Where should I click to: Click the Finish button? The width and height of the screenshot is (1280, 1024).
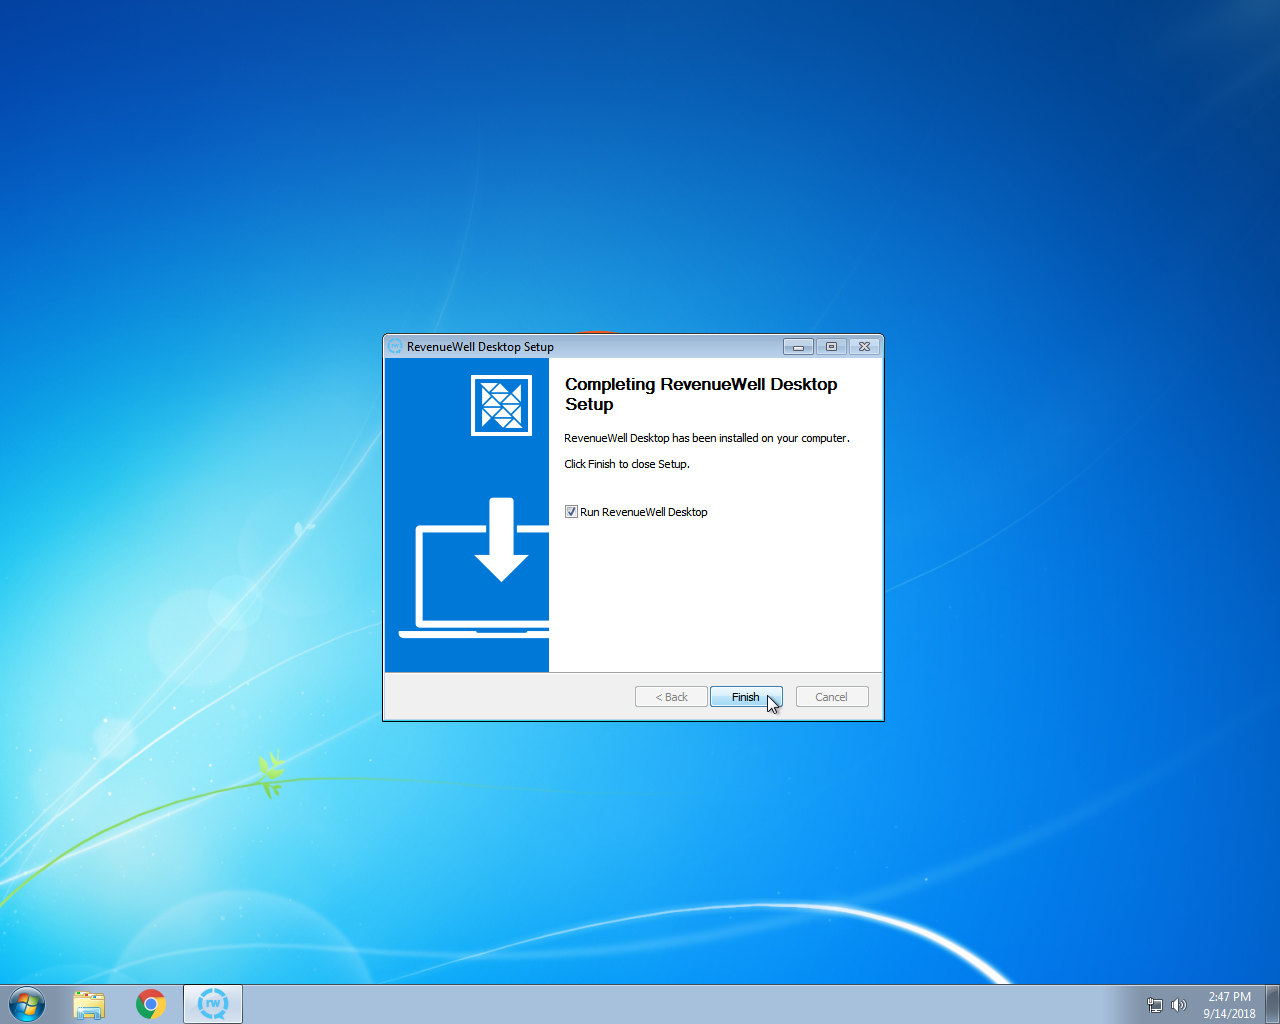746,697
